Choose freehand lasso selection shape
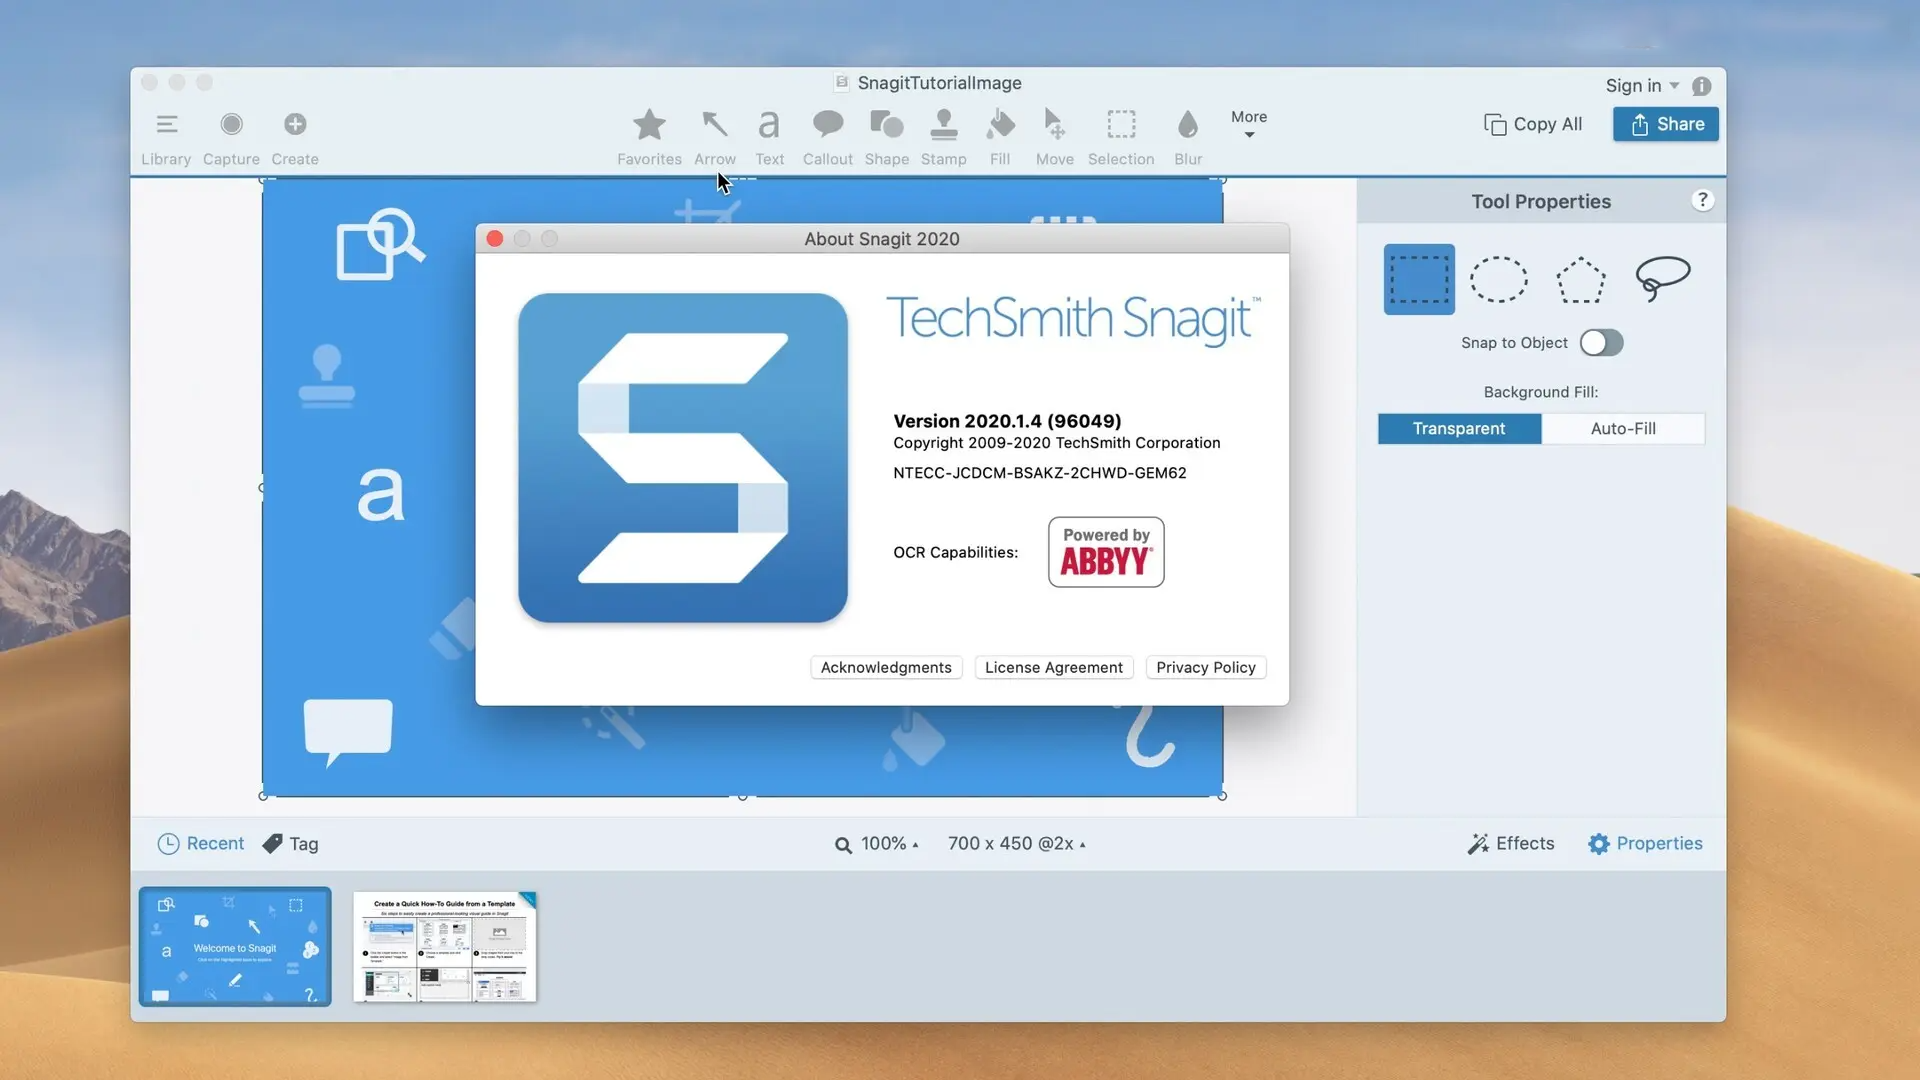This screenshot has width=1920, height=1080. coord(1662,279)
